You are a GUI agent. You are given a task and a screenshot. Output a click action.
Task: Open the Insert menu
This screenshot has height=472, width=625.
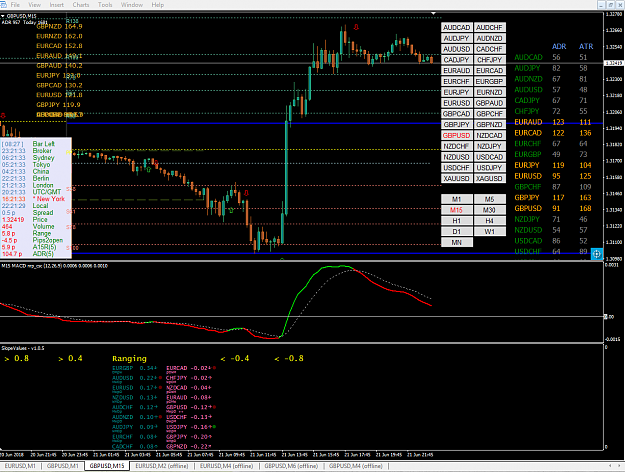tap(57, 5)
